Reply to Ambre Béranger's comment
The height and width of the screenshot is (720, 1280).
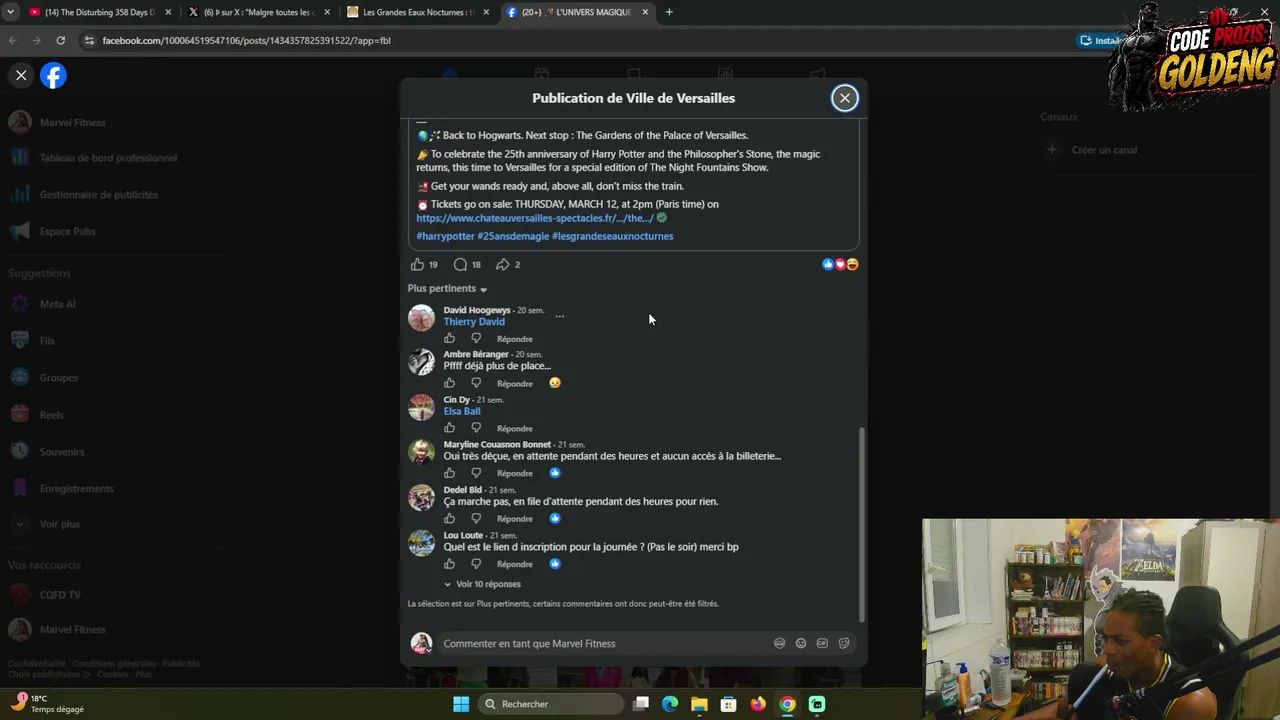515,384
